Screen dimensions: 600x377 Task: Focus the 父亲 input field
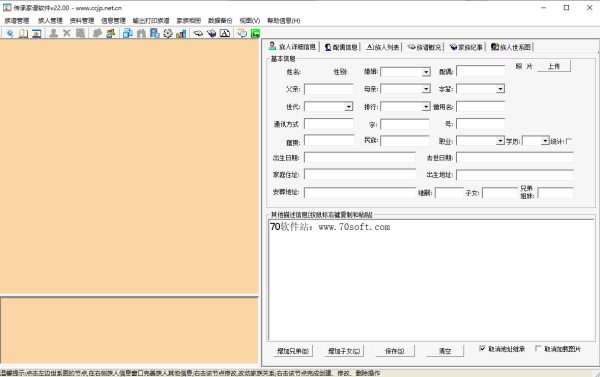click(329, 89)
